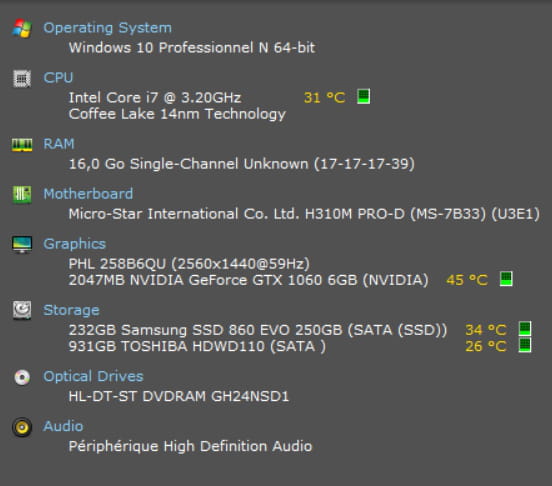Open the Audio section heading

(63, 427)
